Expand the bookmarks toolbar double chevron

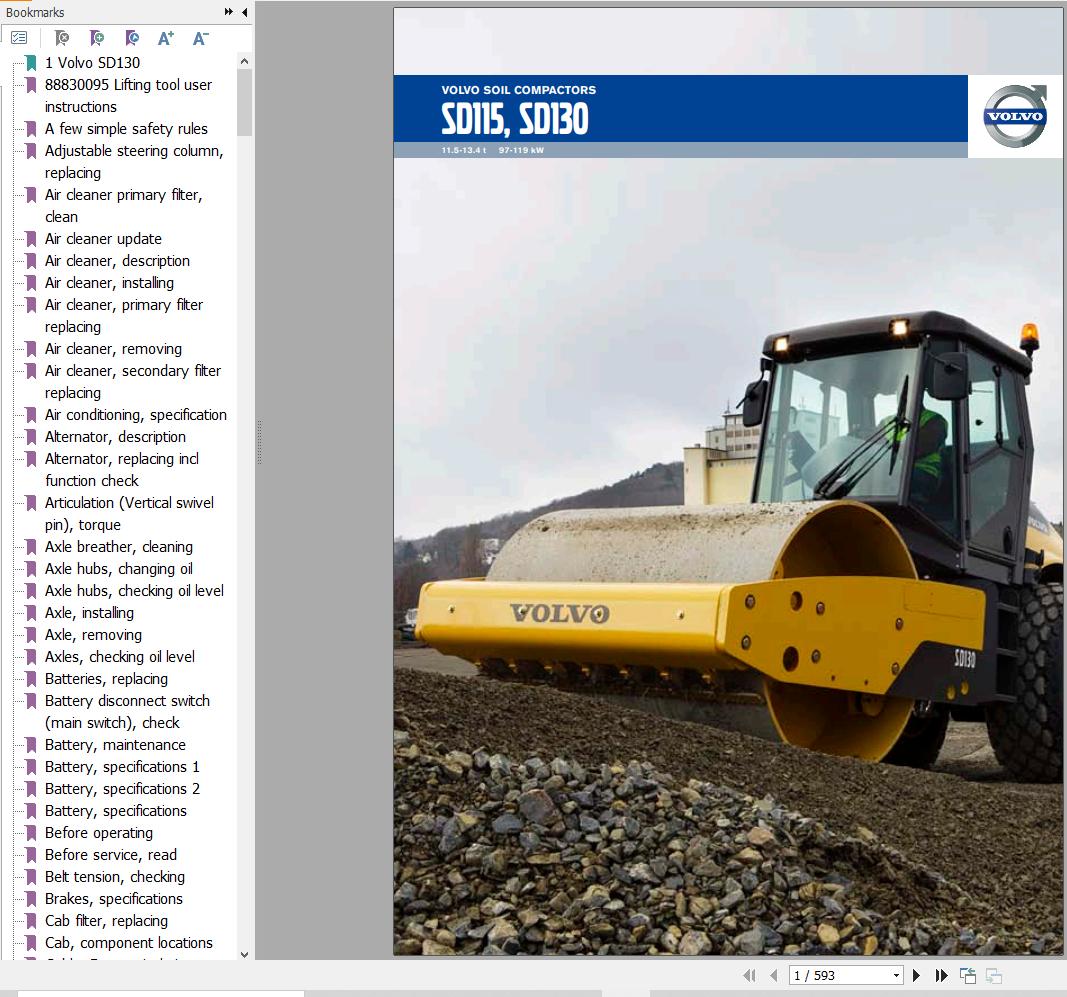[227, 13]
